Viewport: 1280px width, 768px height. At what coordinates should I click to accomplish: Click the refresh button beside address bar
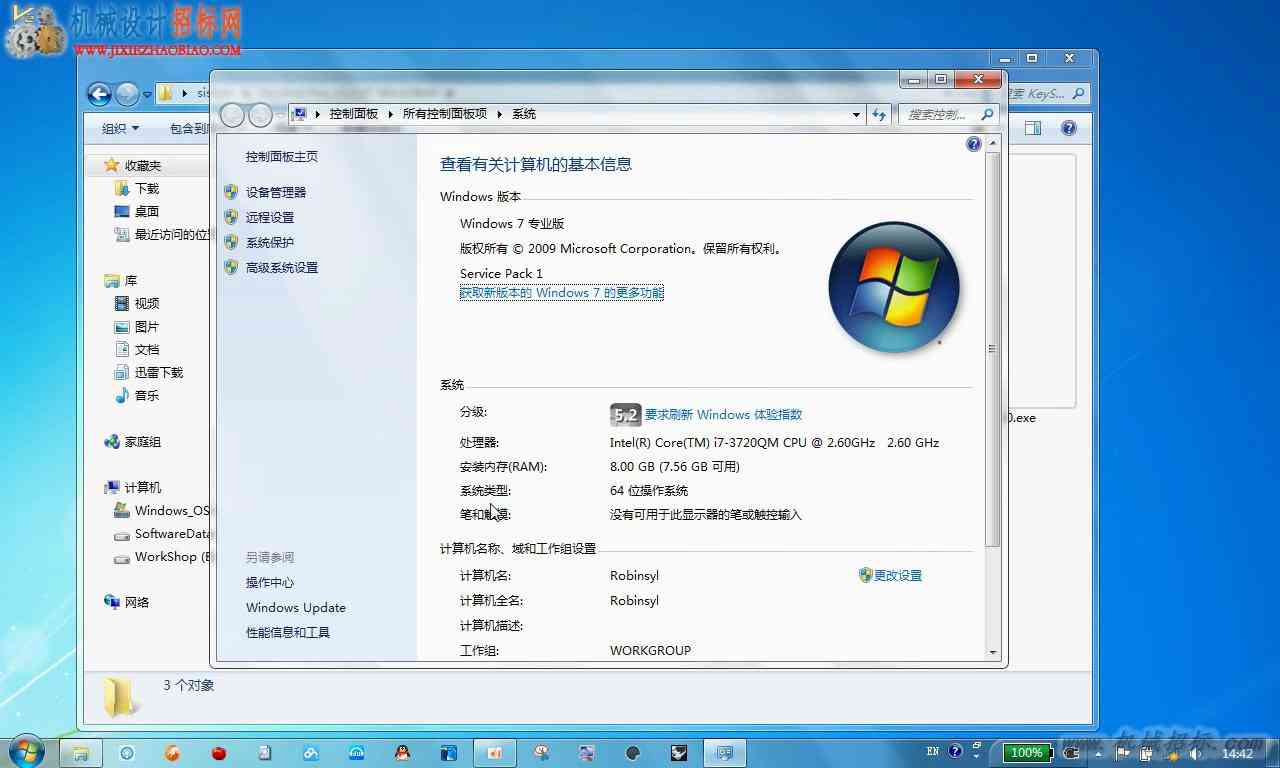[879, 114]
